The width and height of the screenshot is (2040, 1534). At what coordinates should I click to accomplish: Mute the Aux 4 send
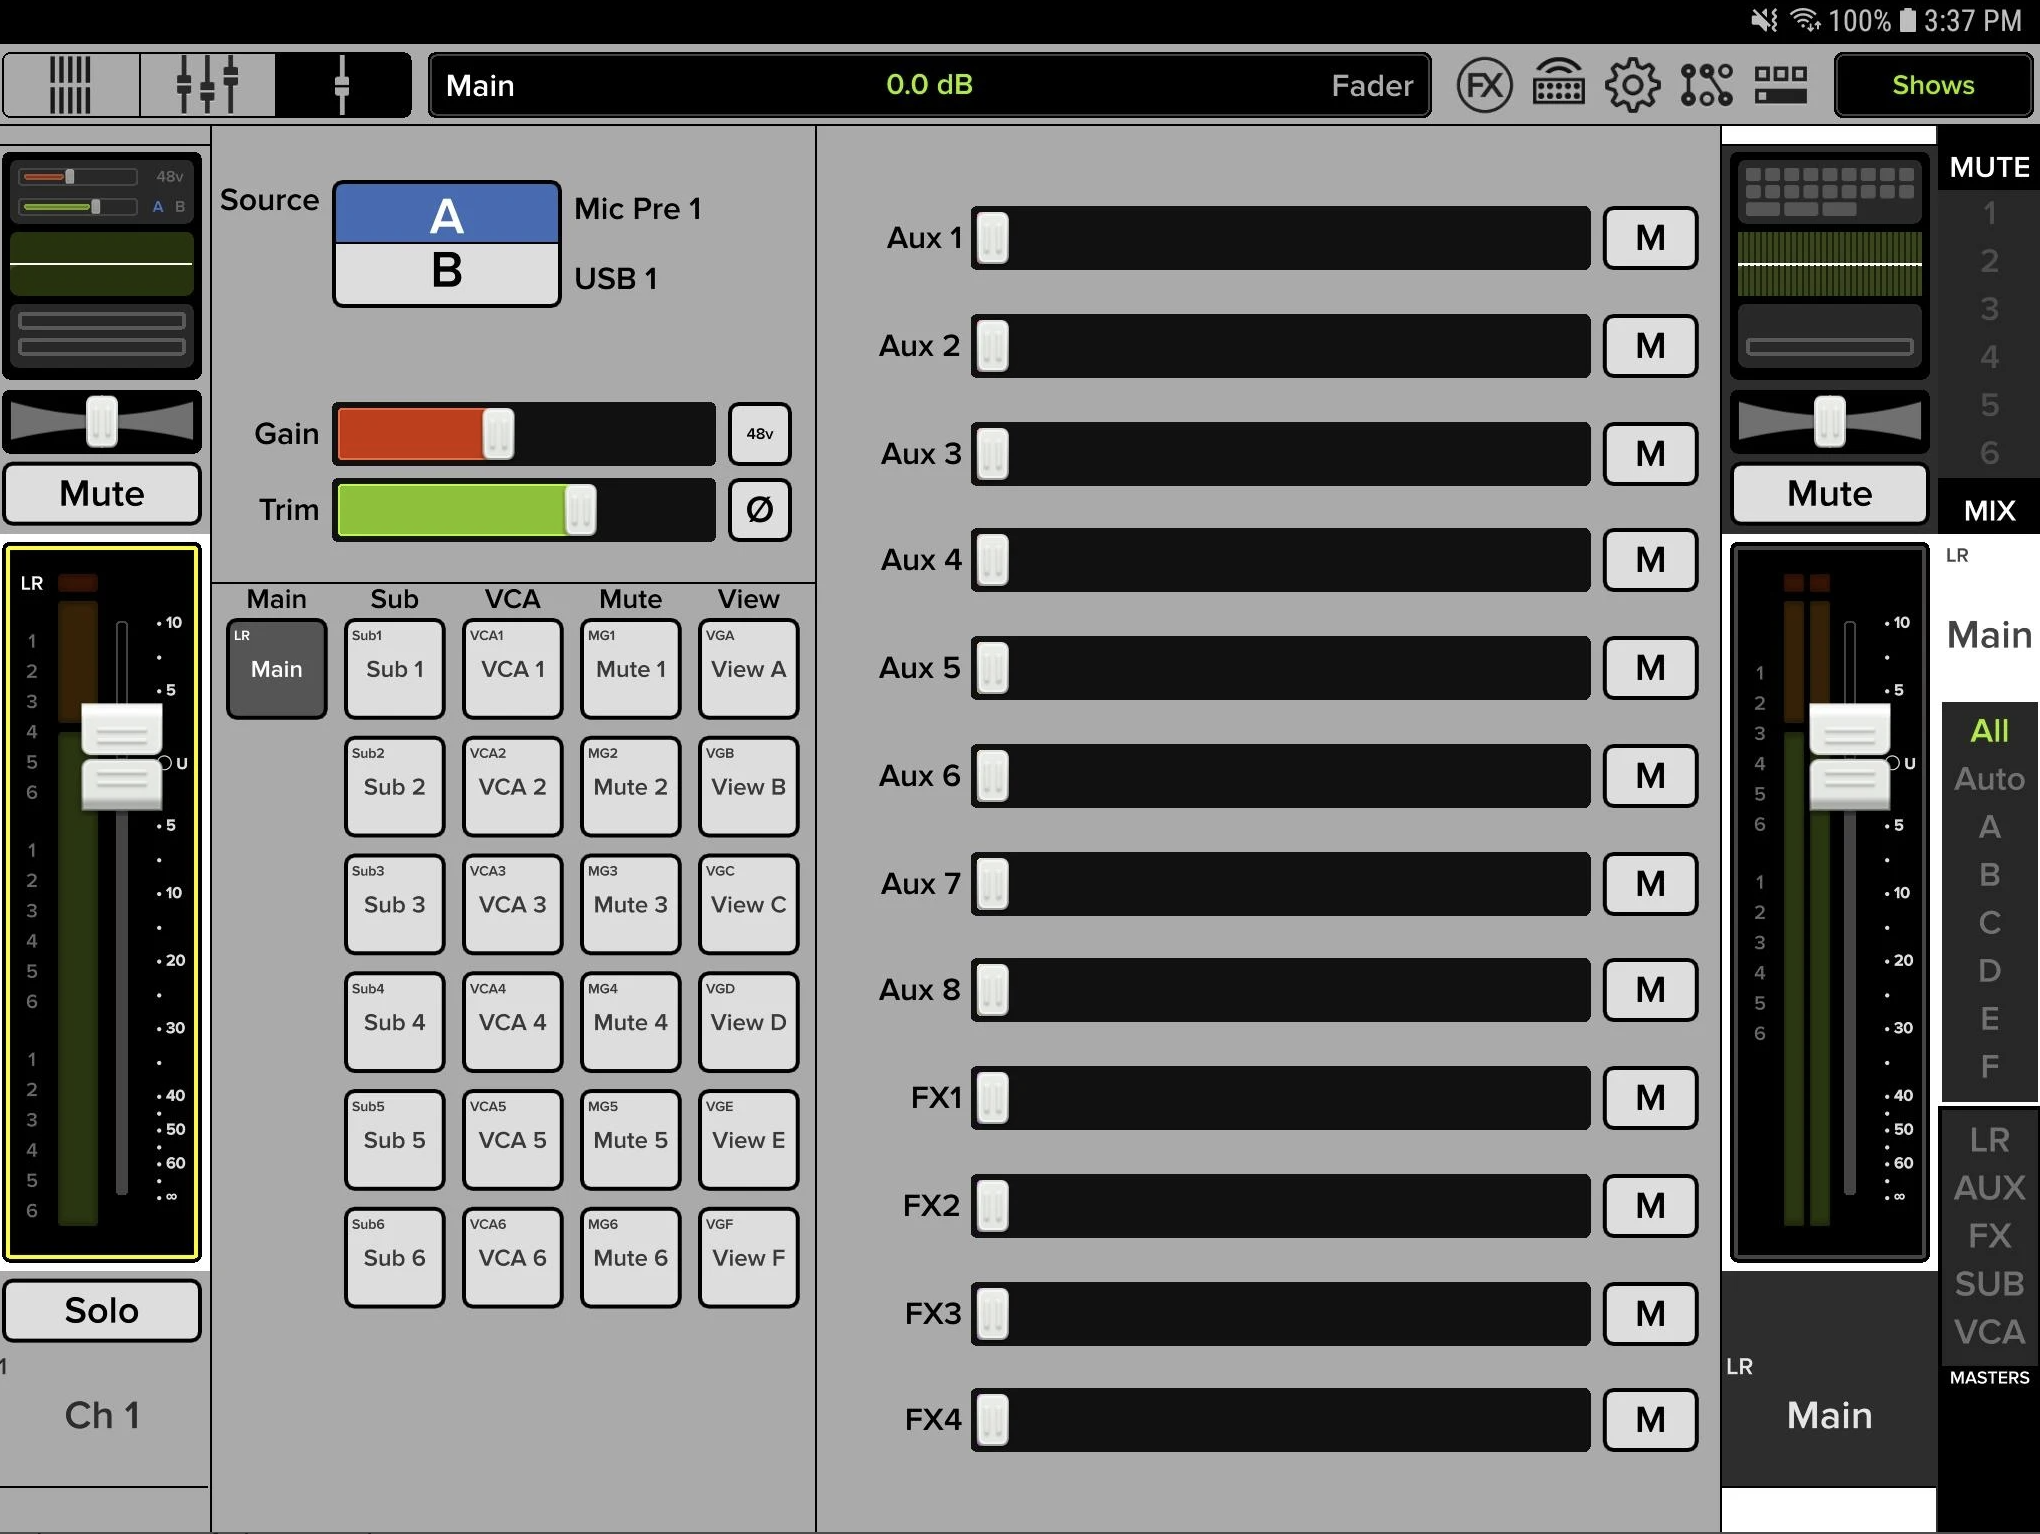coord(1650,560)
